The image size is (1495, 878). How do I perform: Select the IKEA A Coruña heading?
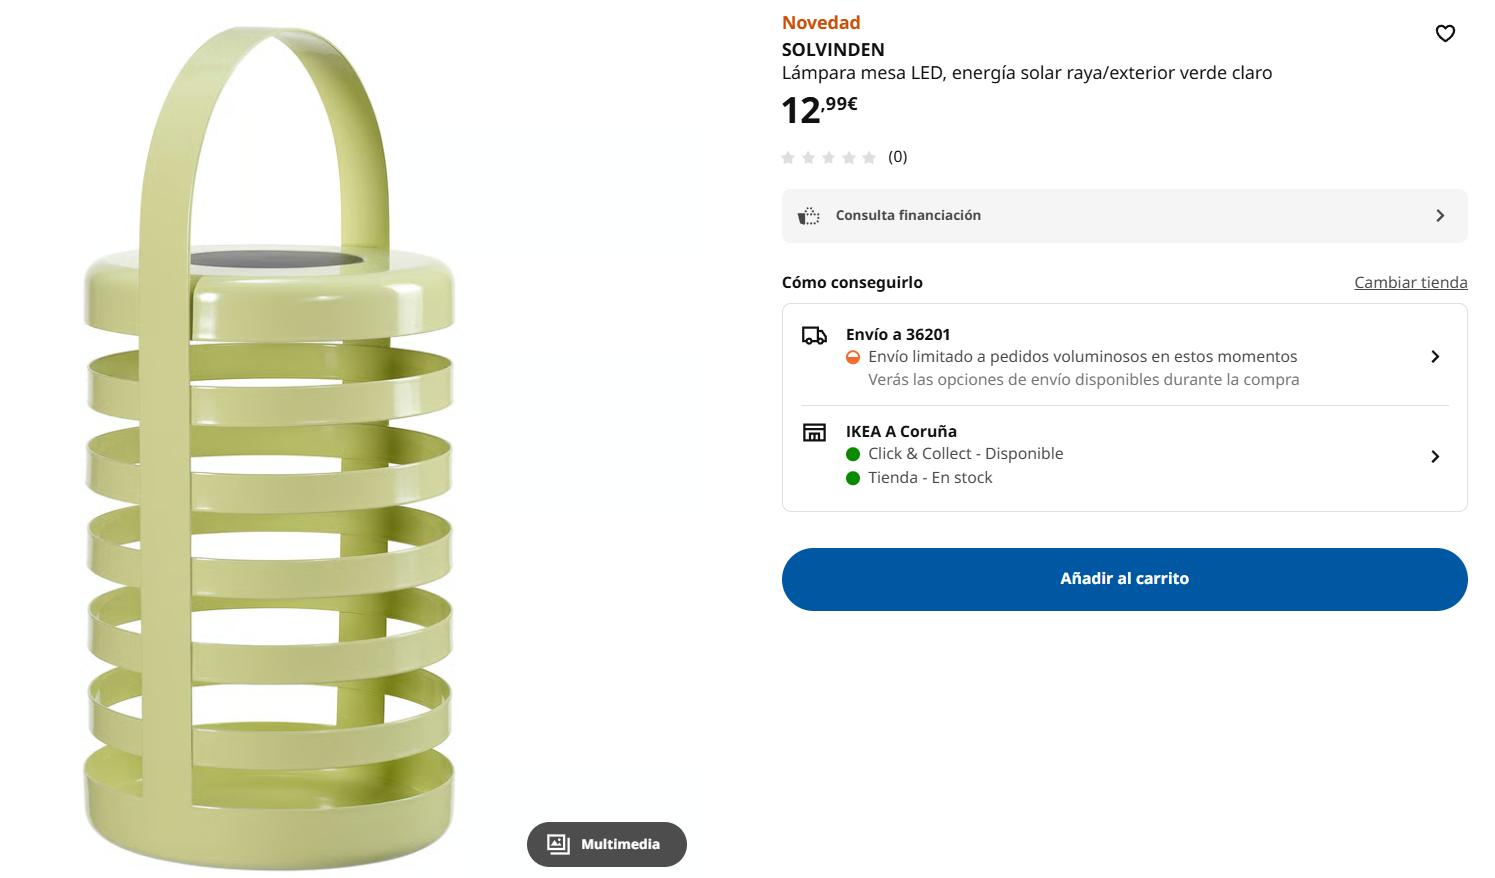901,432
